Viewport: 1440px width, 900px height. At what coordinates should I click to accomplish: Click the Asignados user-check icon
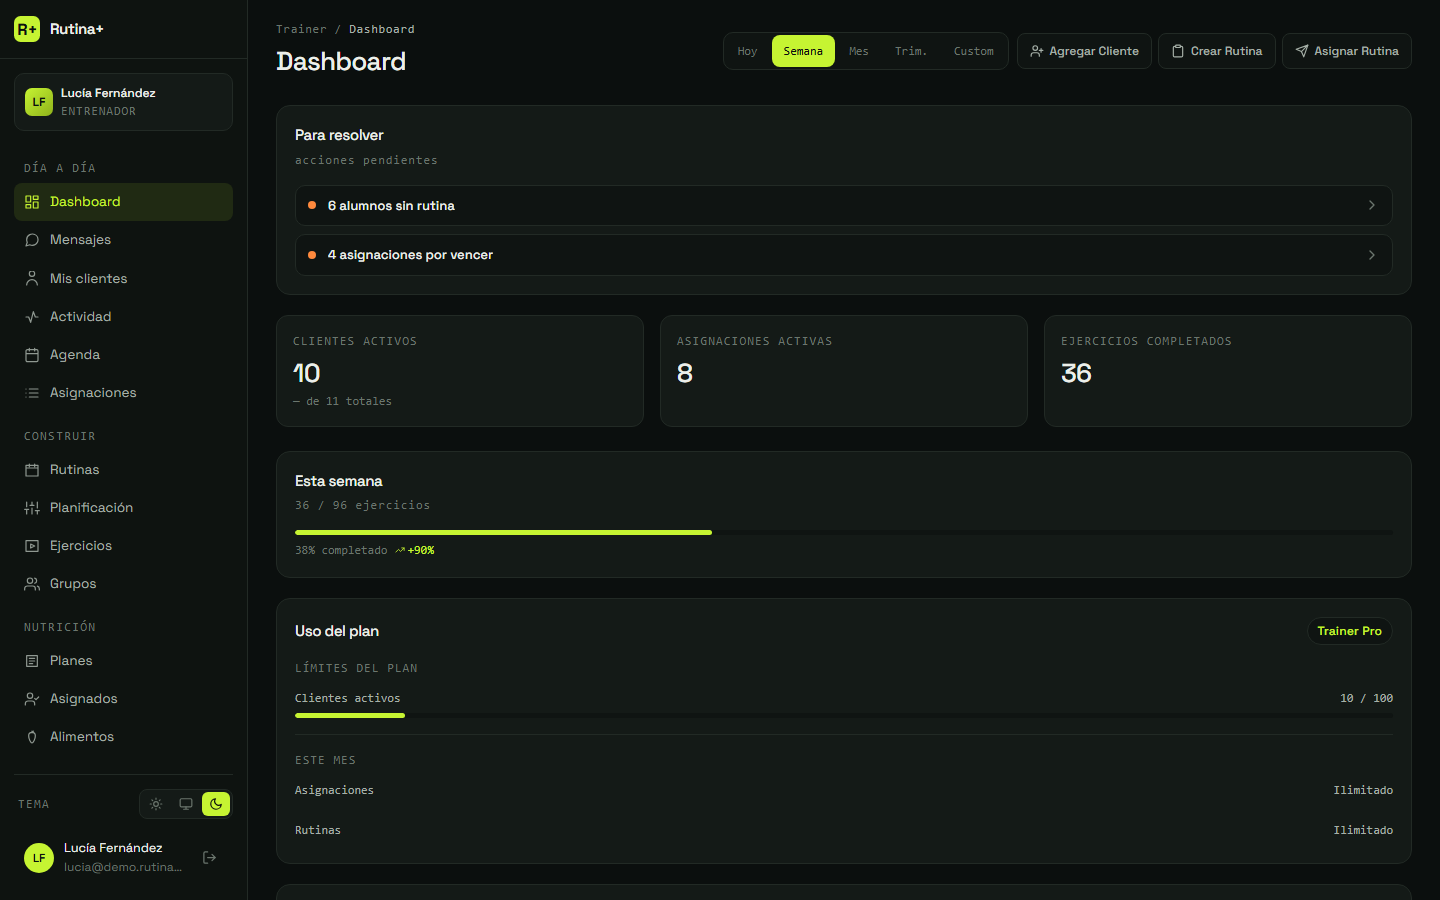click(x=32, y=699)
